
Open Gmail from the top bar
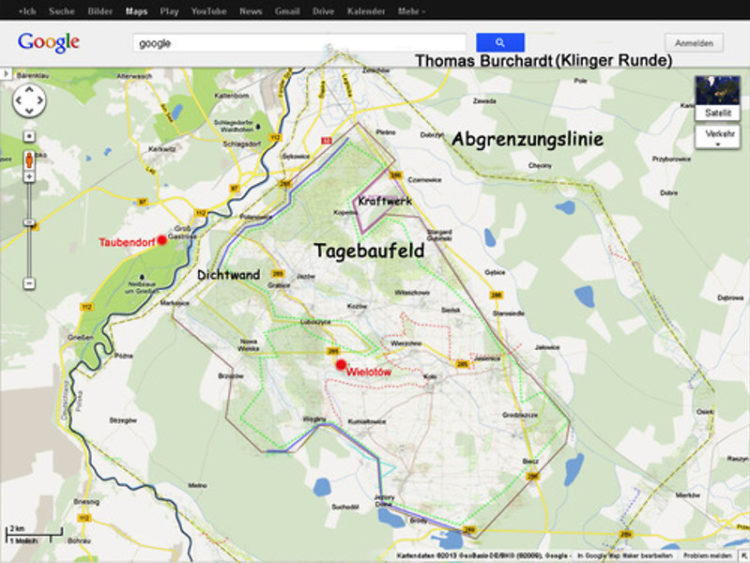[x=288, y=11]
